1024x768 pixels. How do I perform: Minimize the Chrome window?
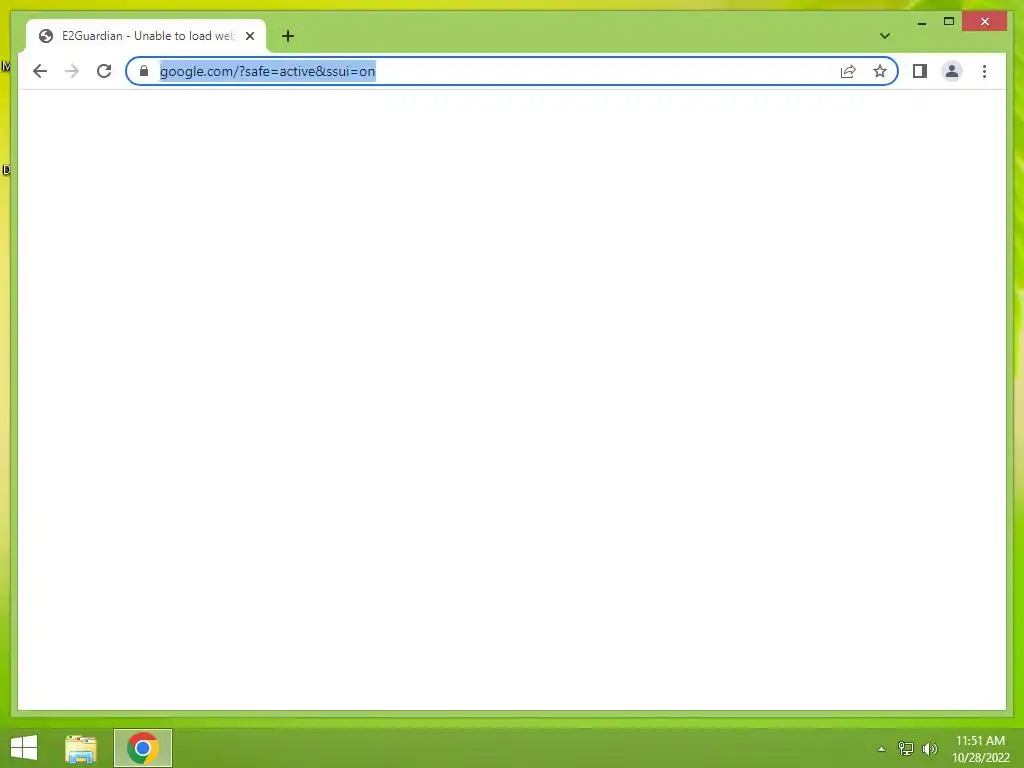tap(921, 22)
